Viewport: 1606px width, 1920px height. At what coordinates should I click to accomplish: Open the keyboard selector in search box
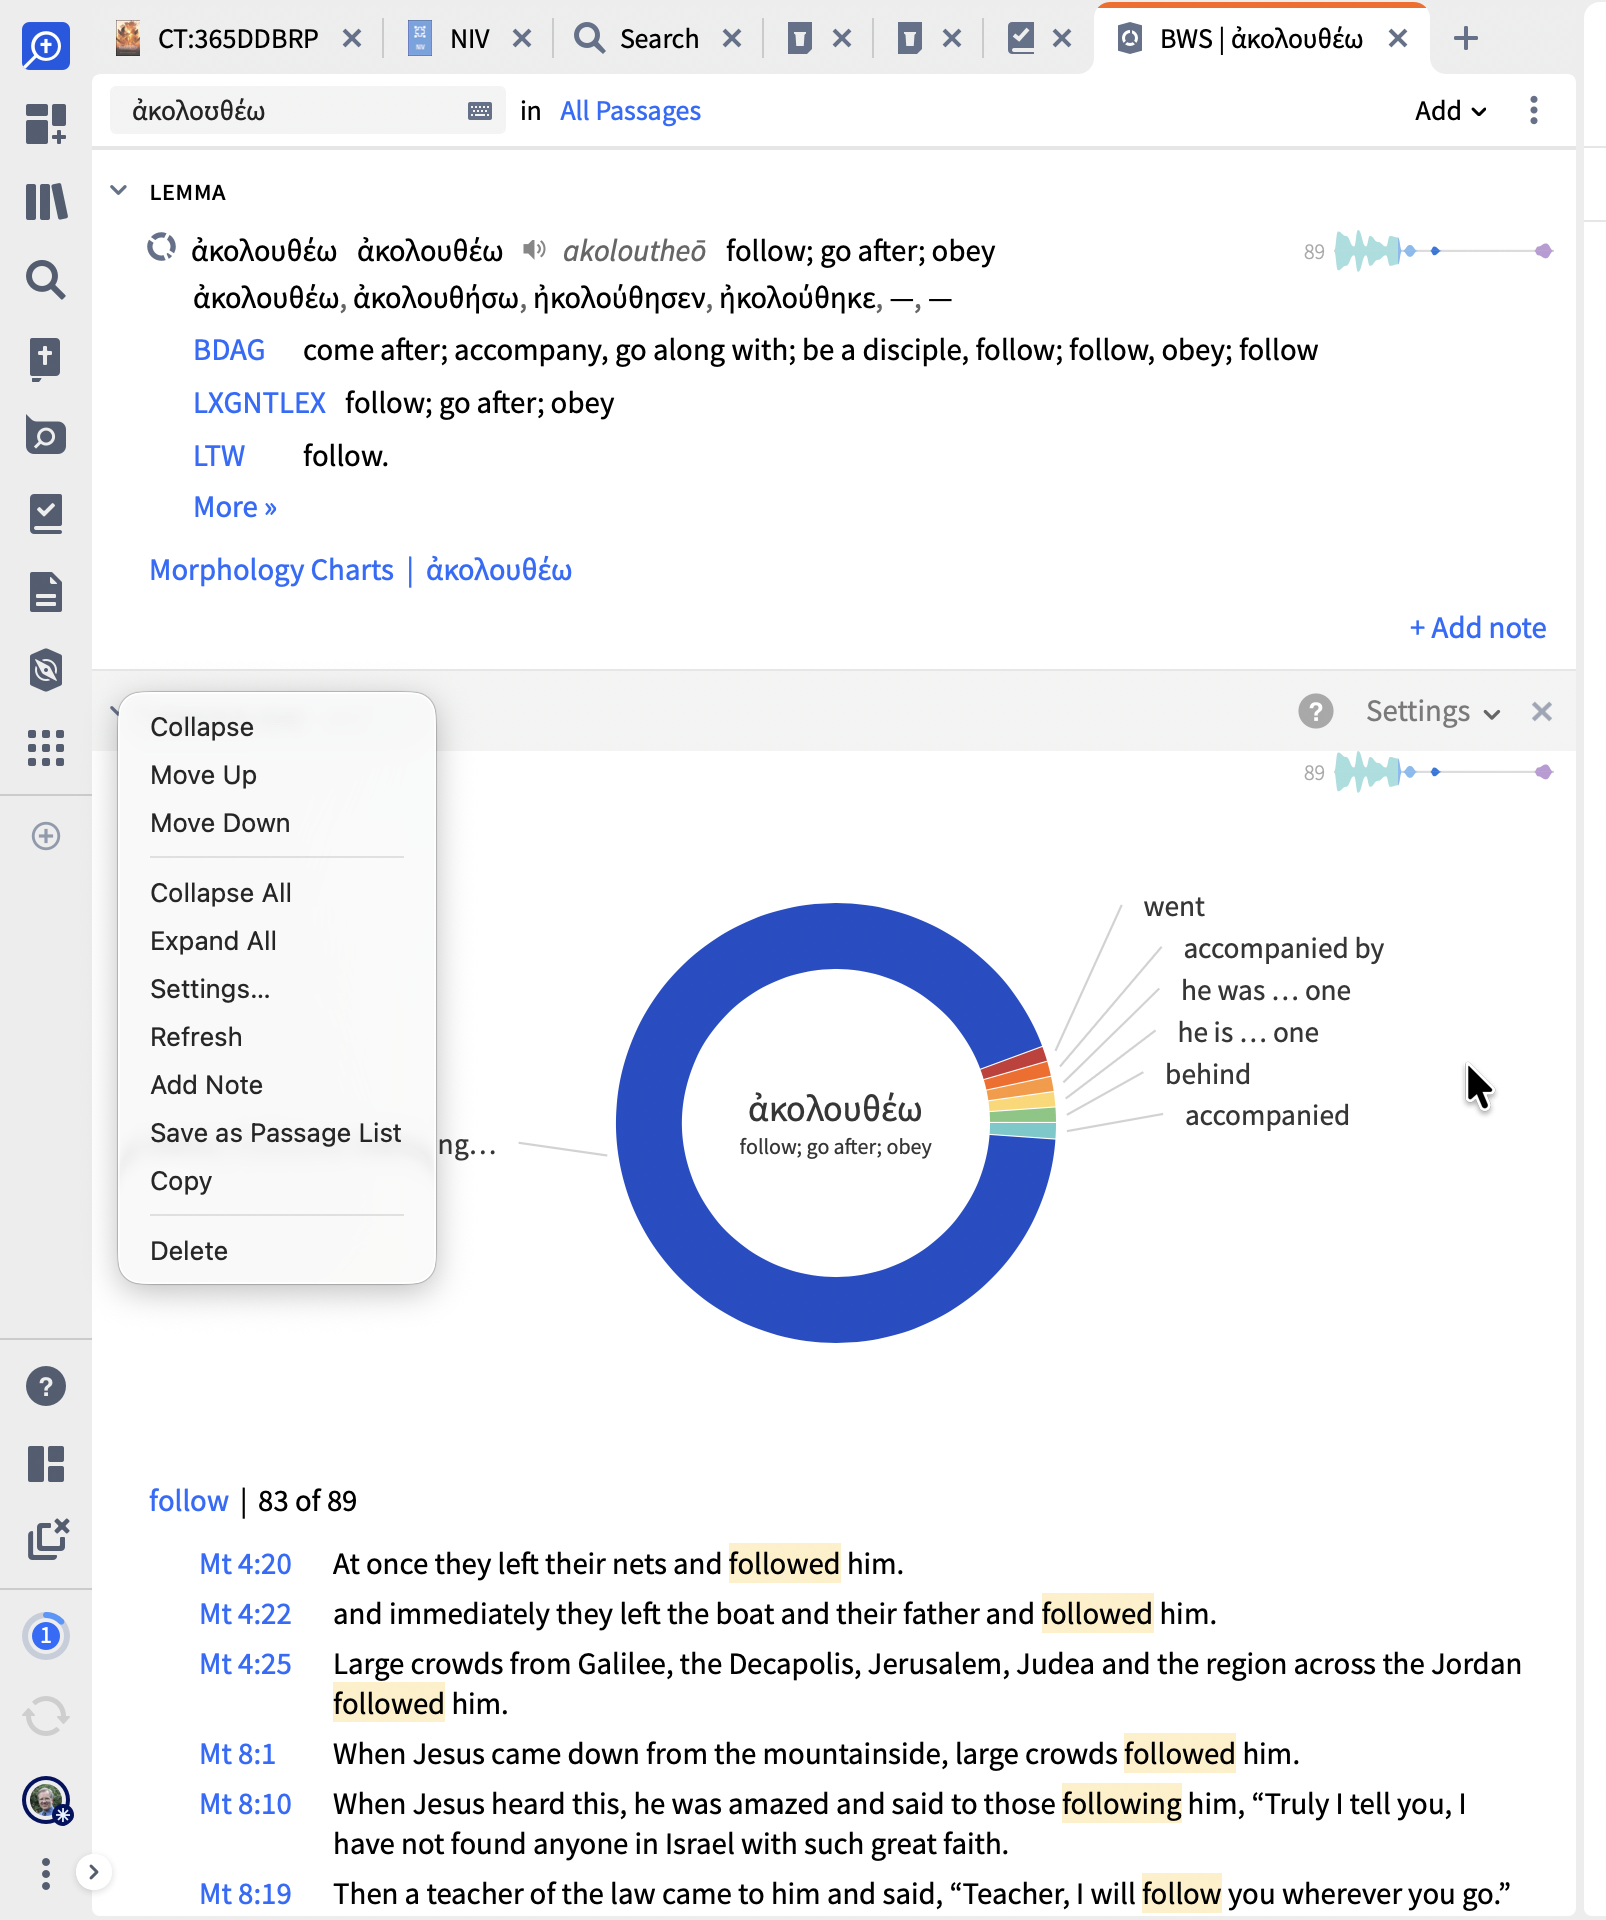coord(480,111)
